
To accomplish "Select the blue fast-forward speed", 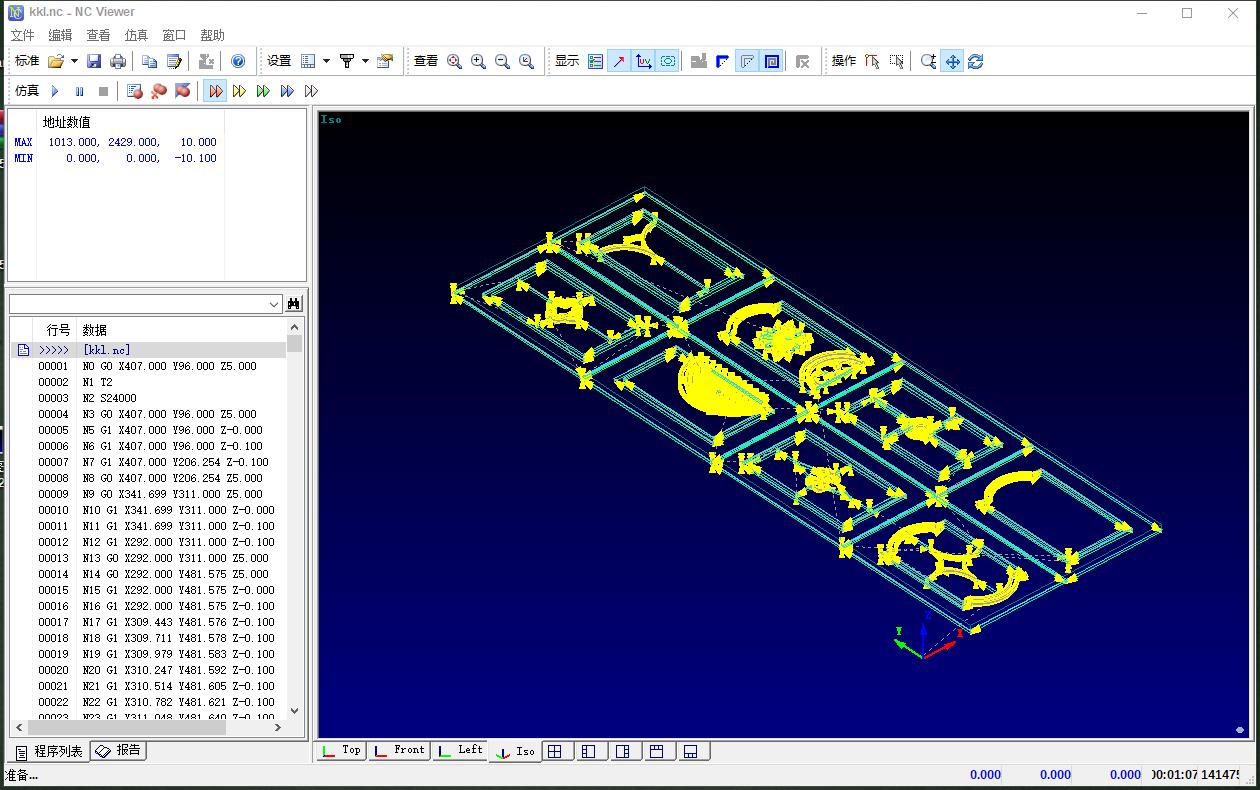I will click(287, 91).
